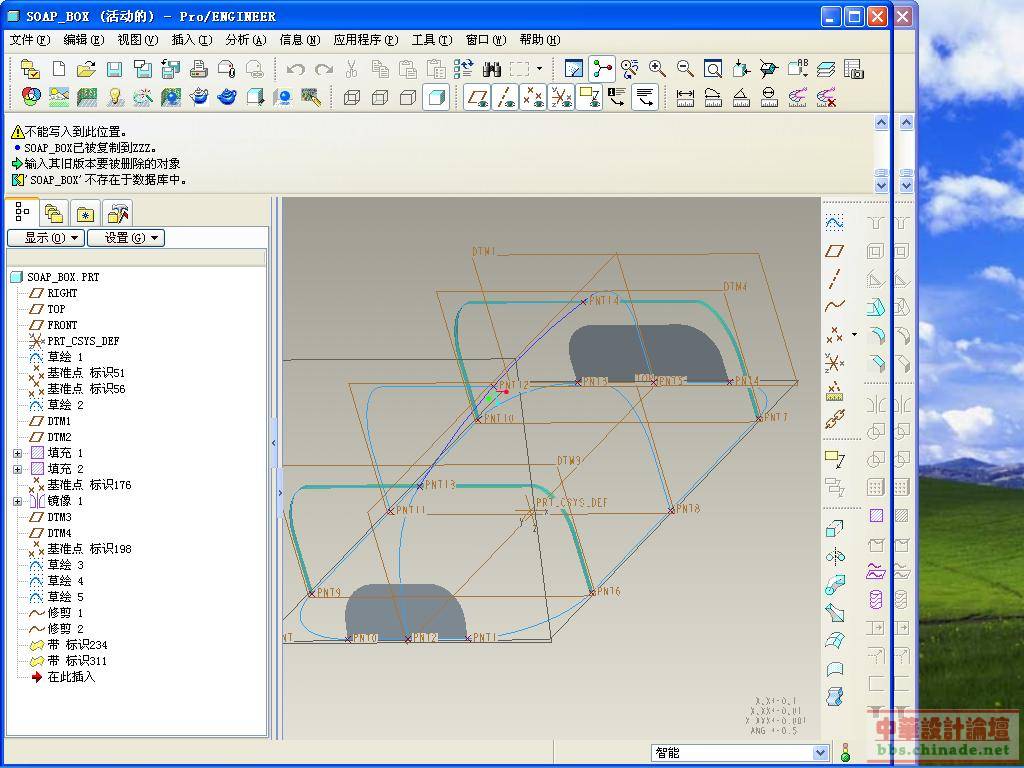Select the Datum Curve tool
Screen dimensions: 1024x768
coord(835,306)
